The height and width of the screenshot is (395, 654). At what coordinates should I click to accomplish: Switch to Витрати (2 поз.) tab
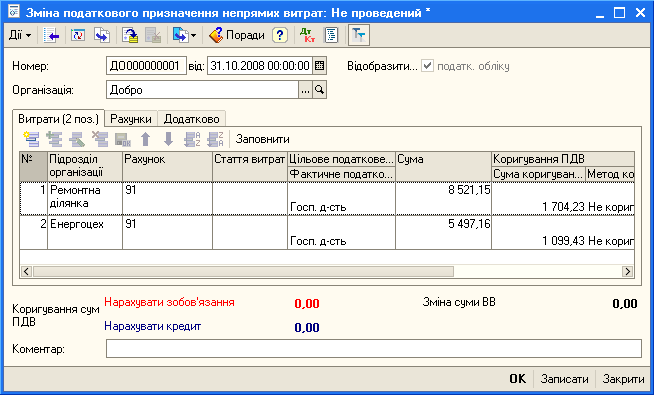(x=58, y=119)
